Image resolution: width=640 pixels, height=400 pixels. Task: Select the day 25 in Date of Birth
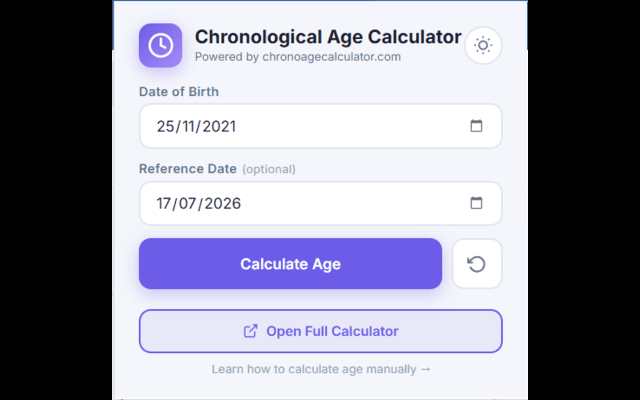165,126
